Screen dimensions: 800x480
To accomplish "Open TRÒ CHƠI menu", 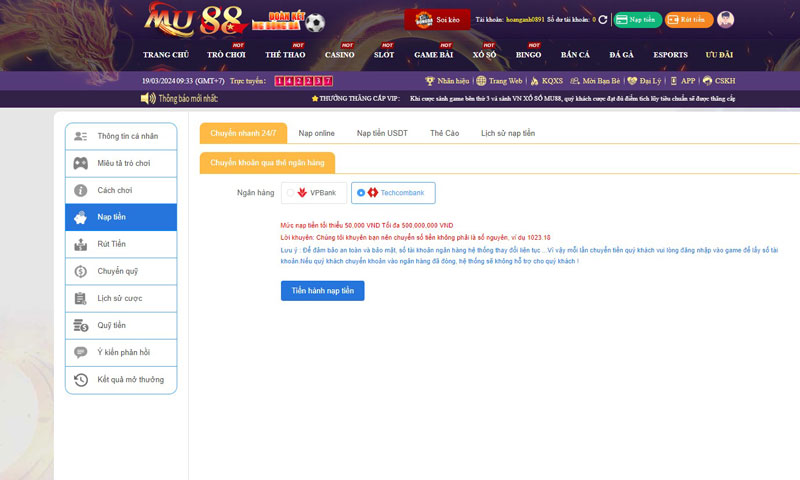I will click(x=226, y=55).
